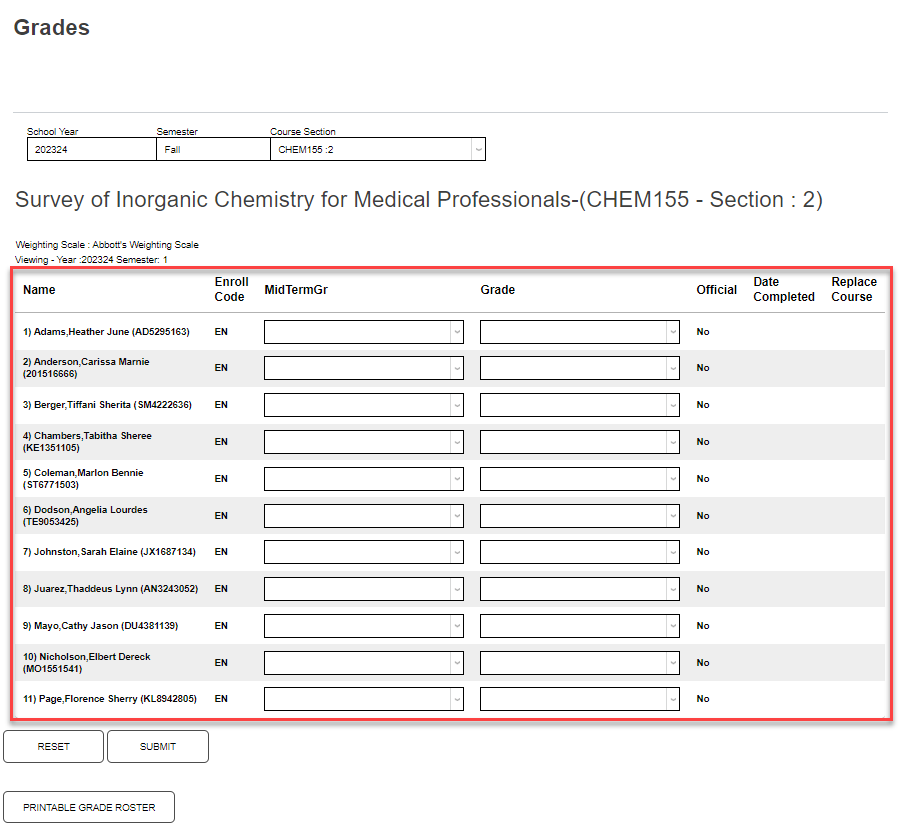The width and height of the screenshot is (902, 834).
Task: Click the SUBMIT button
Action: tap(157, 746)
